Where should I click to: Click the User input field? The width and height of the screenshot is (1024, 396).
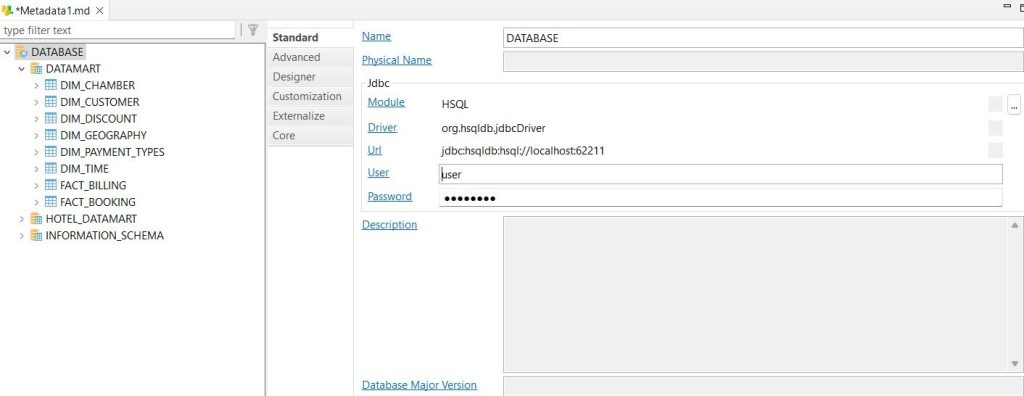(720, 174)
